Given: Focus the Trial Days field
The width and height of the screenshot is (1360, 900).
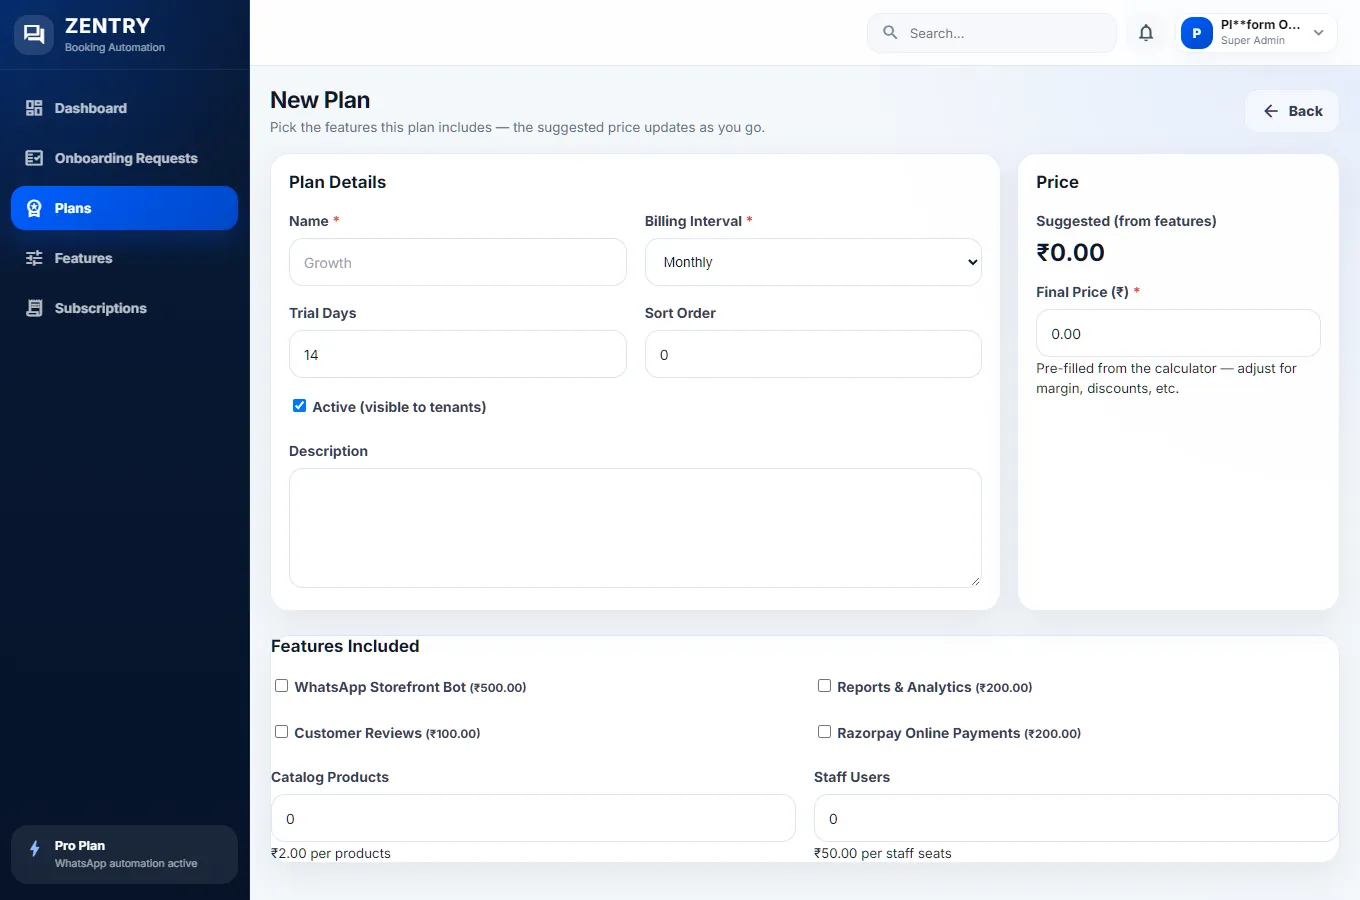Looking at the screenshot, I should pyautogui.click(x=458, y=354).
